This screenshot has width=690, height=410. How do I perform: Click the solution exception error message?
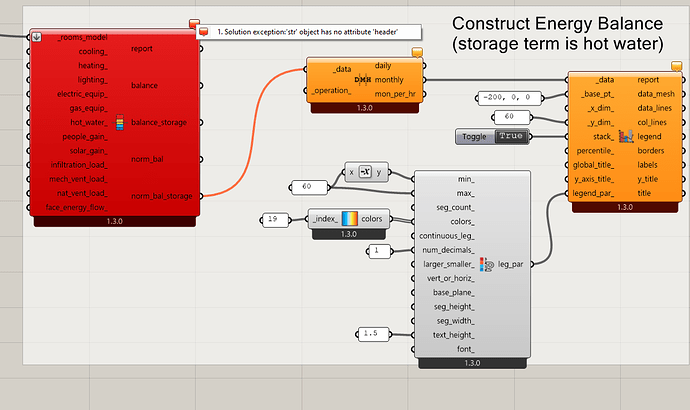(x=310, y=32)
